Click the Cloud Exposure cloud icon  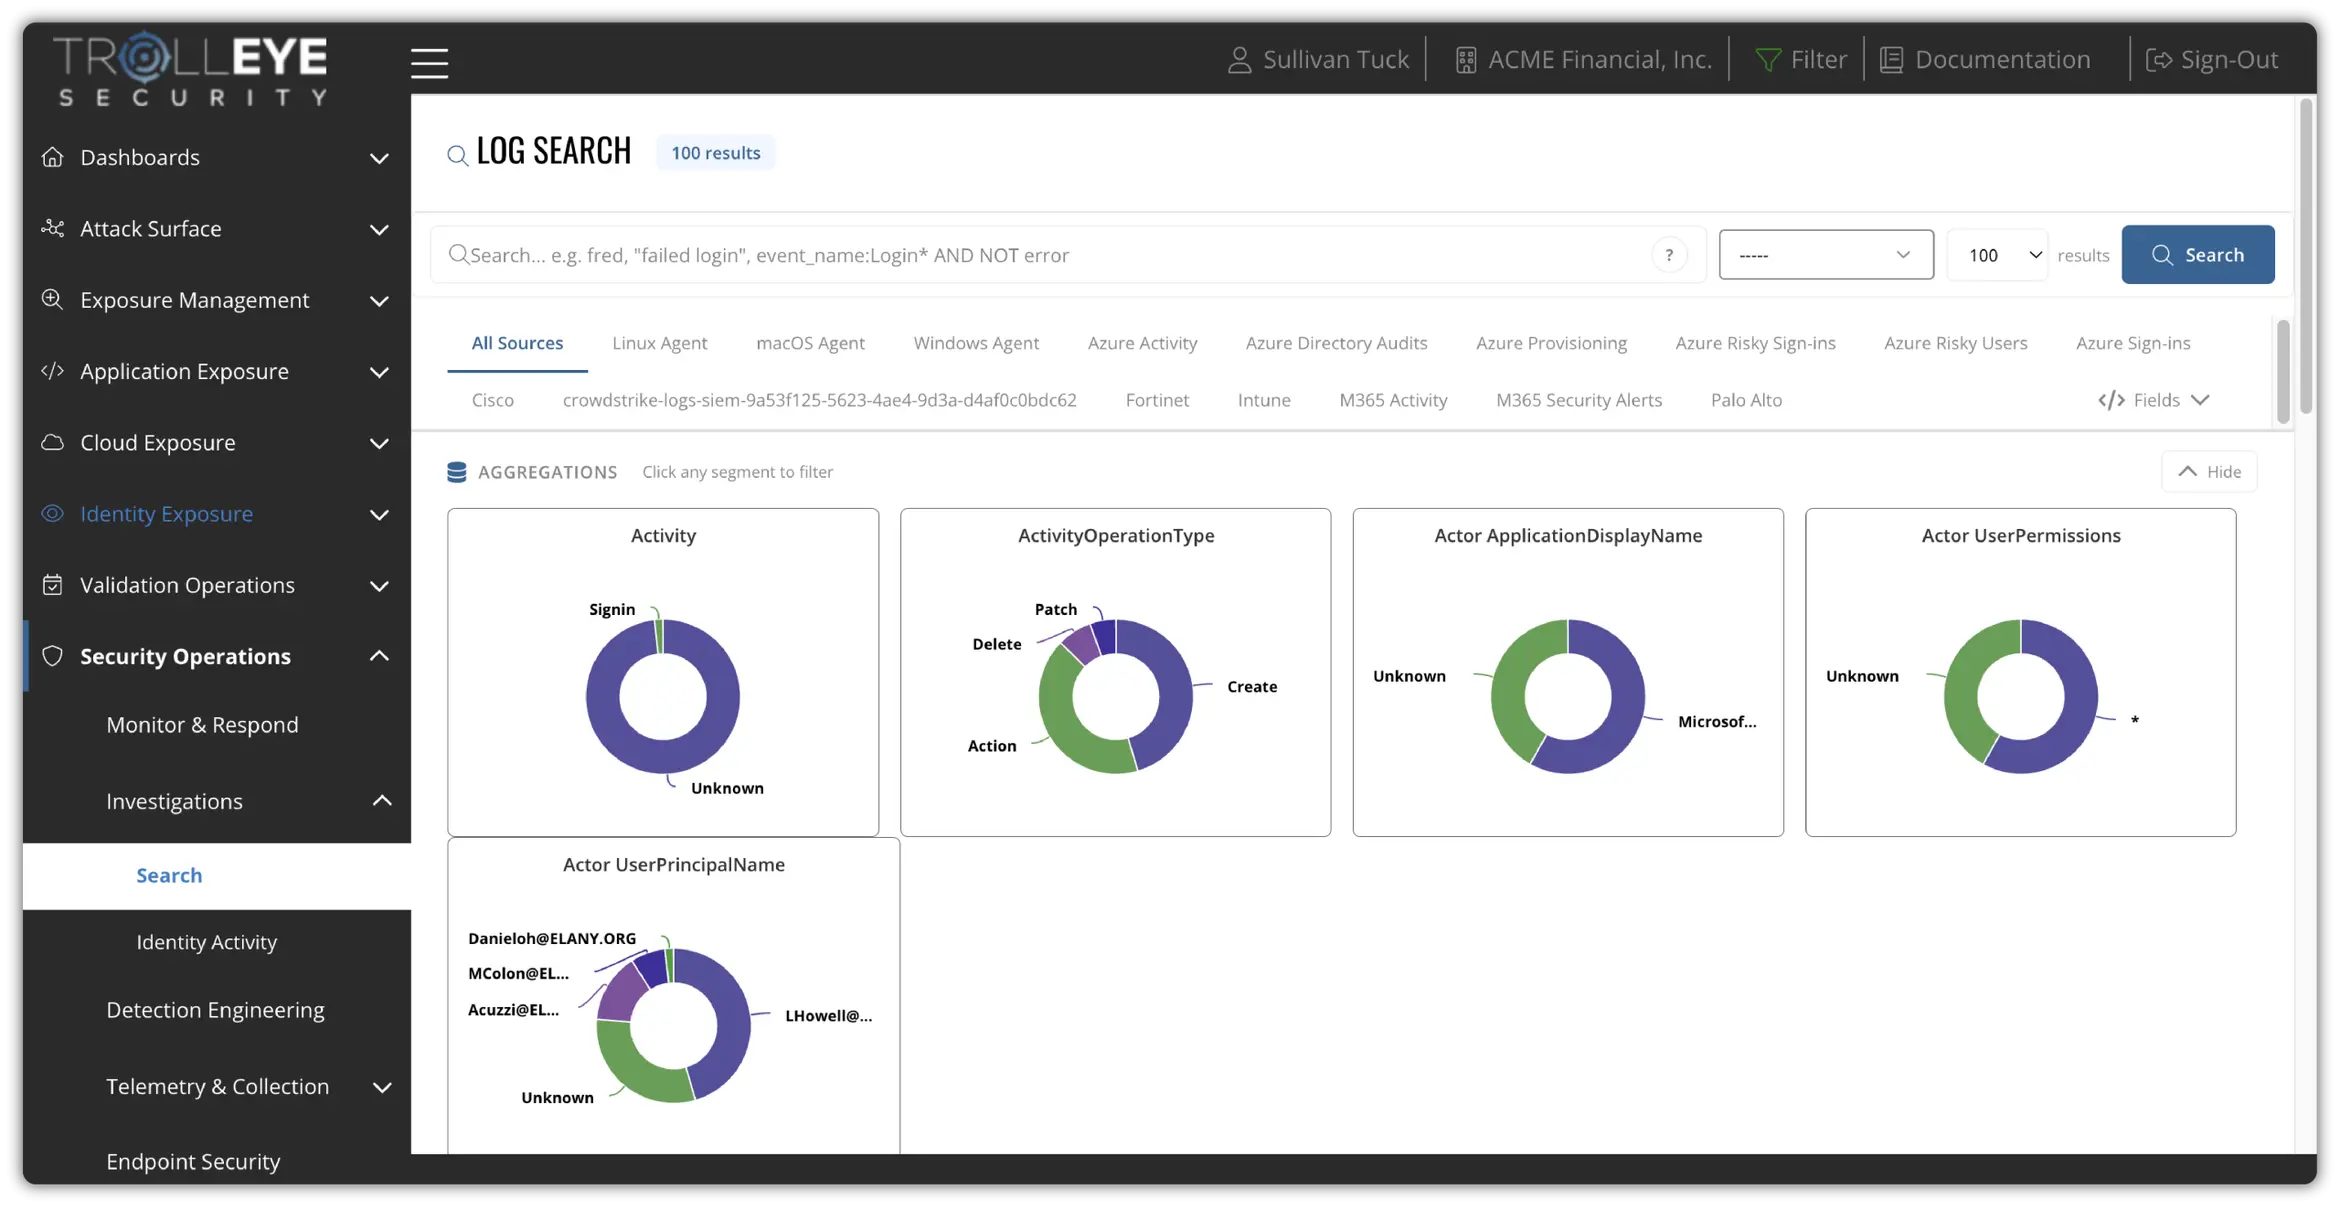click(x=52, y=442)
